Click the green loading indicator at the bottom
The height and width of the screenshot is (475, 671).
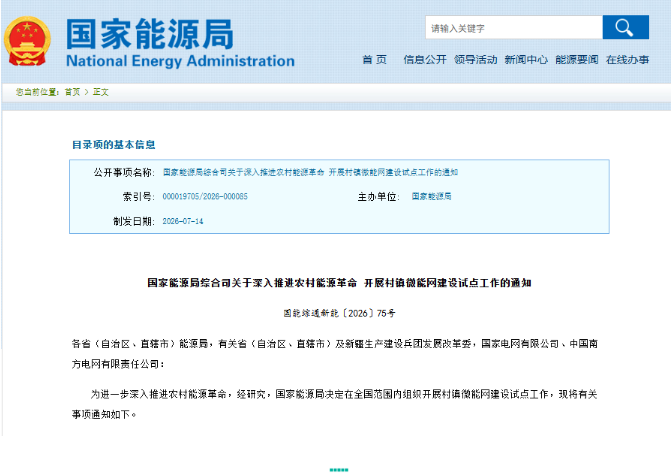pyautogui.click(x=339, y=470)
